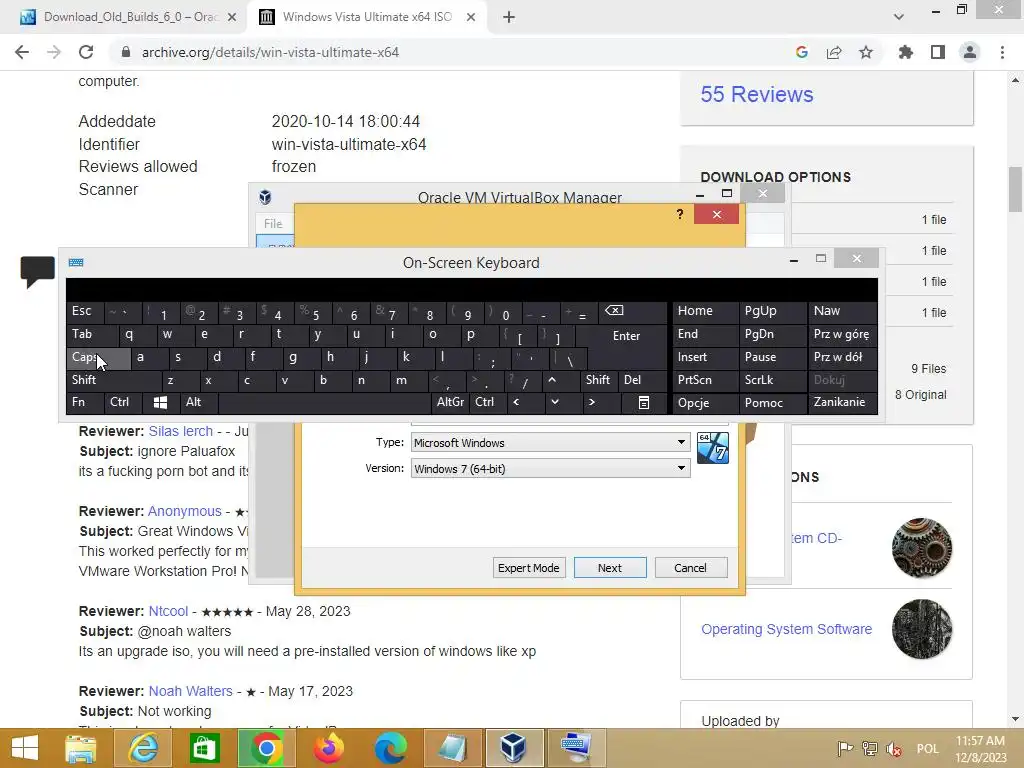This screenshot has height=768, width=1024.
Task: Open Microsoft Edge from the taskbar
Action: click(x=391, y=748)
